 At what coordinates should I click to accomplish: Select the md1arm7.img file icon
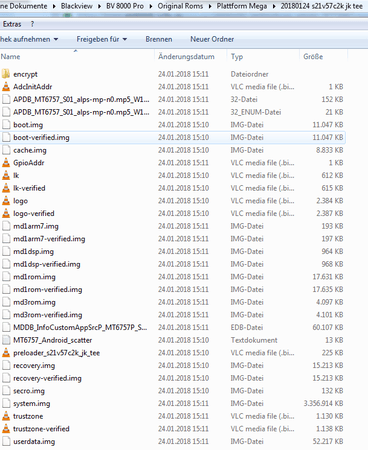tap(6, 226)
